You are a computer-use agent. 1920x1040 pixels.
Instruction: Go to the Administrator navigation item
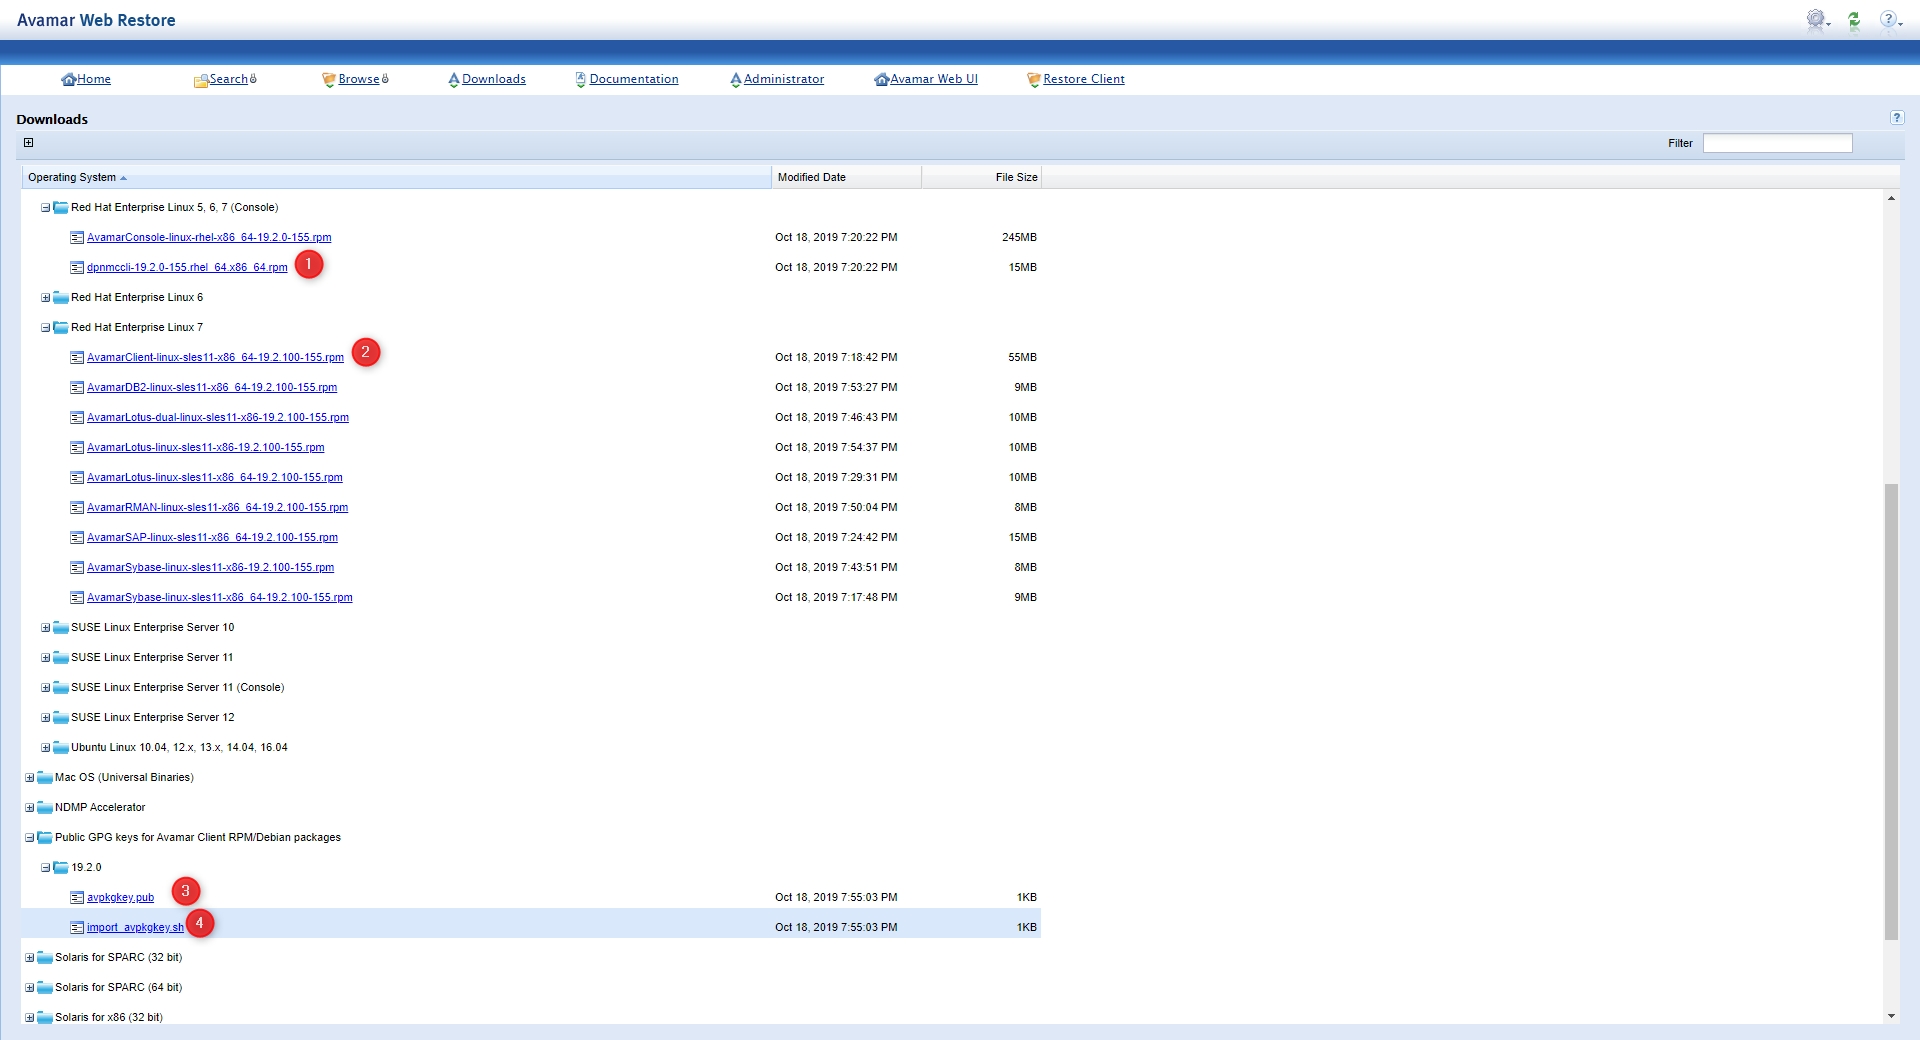[783, 79]
